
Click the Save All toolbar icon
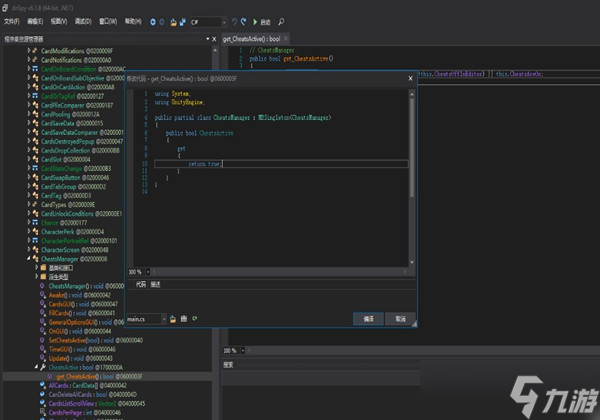click(x=183, y=22)
